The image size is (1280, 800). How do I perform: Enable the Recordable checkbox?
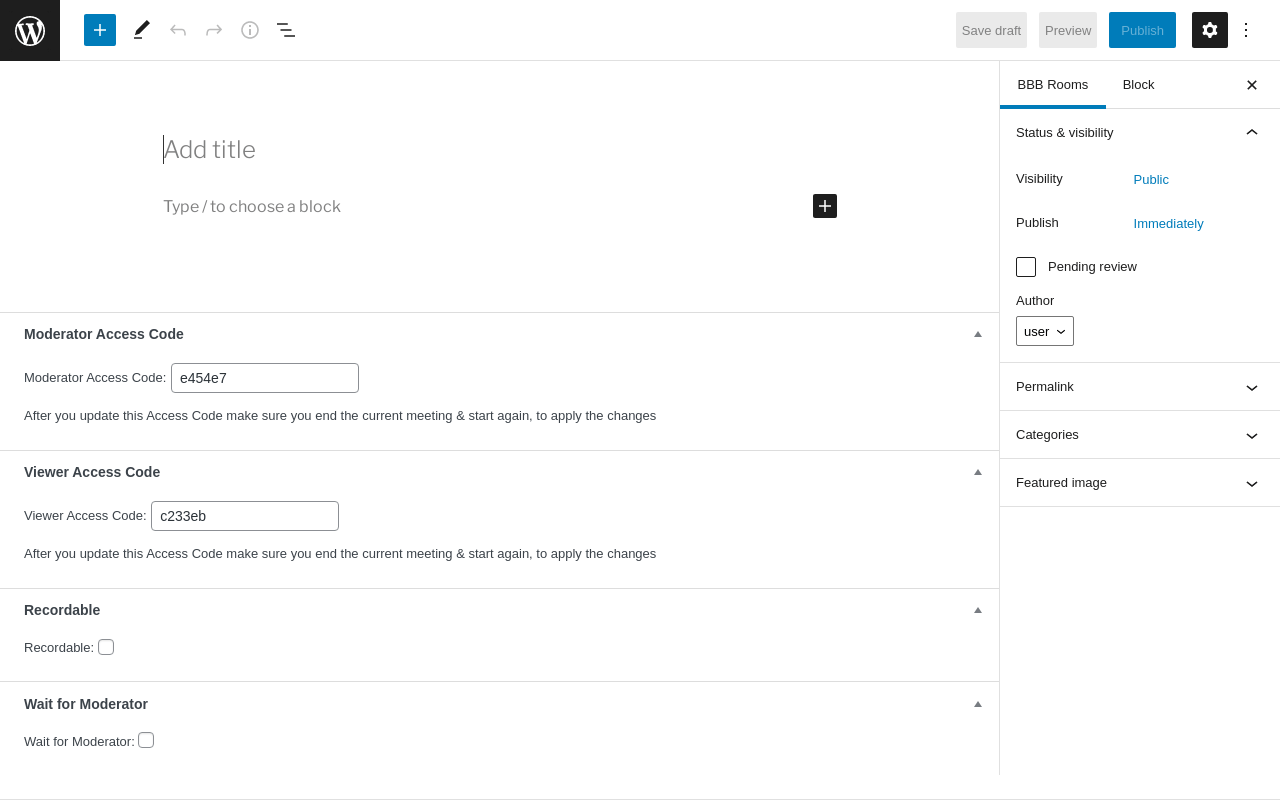coord(106,647)
